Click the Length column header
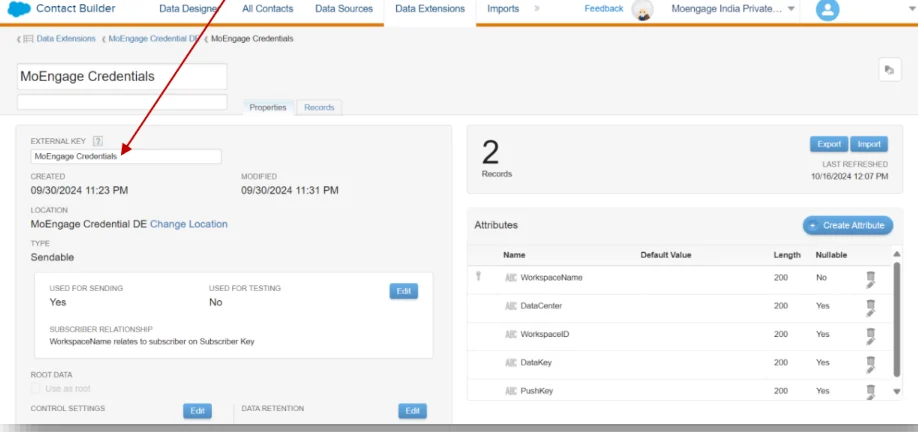918x432 pixels. pyautogui.click(x=787, y=255)
